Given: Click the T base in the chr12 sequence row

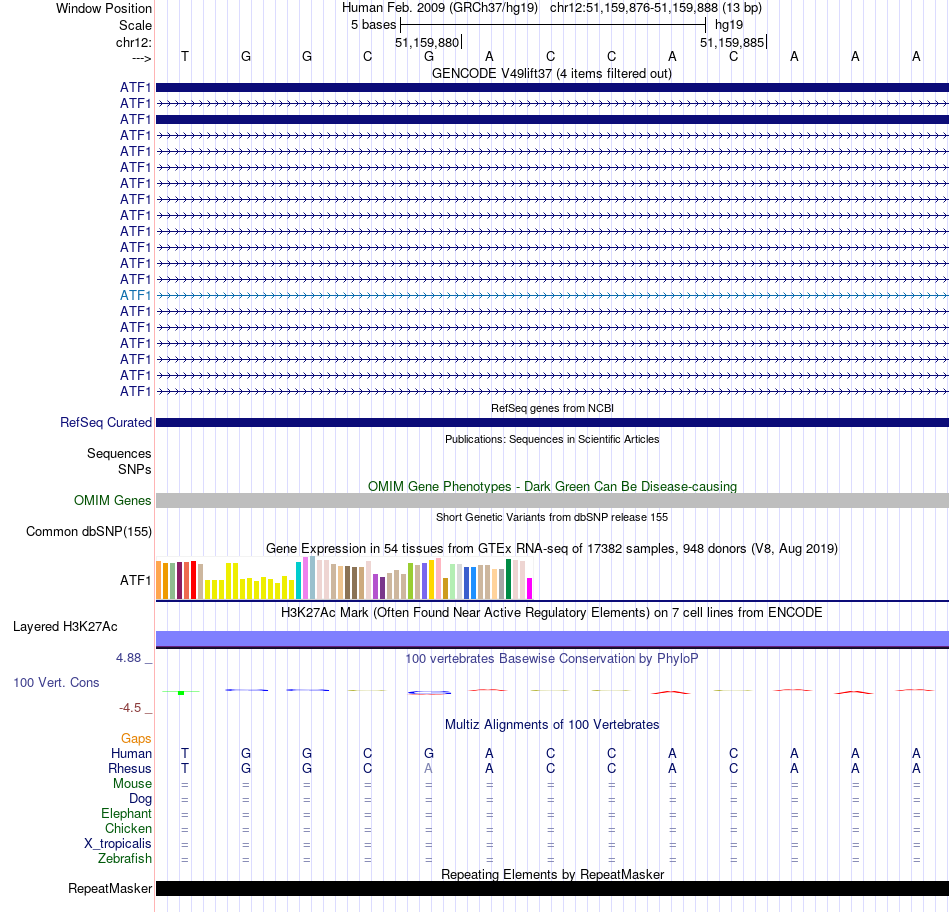Looking at the screenshot, I should tap(185, 56).
